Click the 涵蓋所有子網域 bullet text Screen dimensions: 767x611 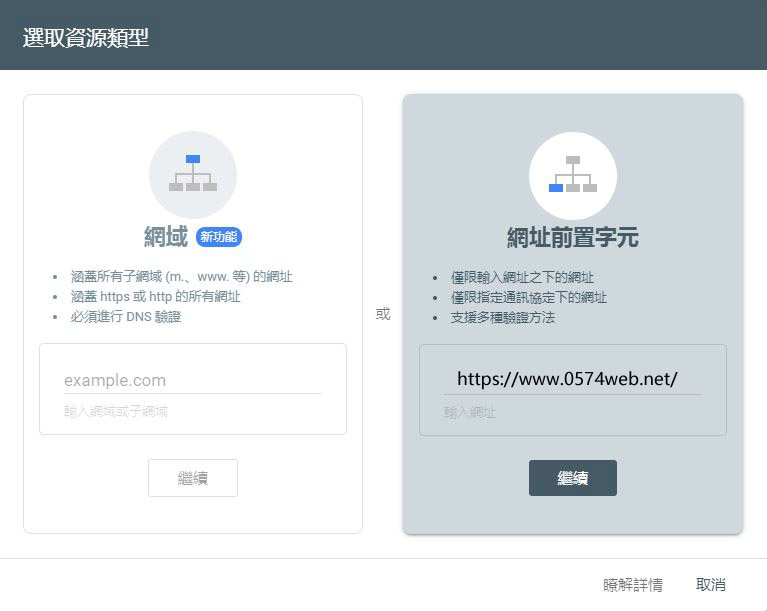pos(182,277)
